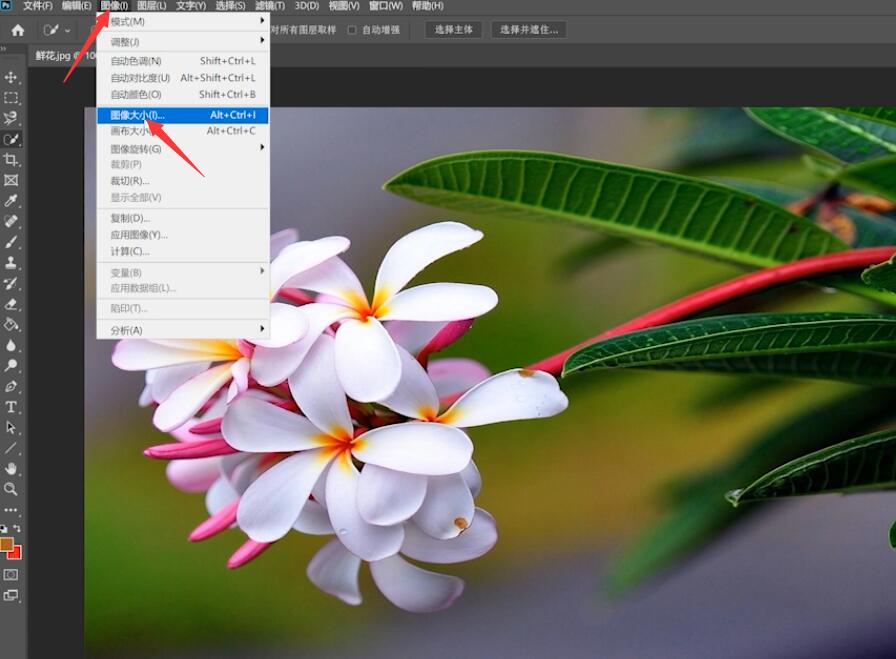Expand the toolbox panel double arrows
Viewport: 896px width, 659px height.
click(x=3, y=49)
